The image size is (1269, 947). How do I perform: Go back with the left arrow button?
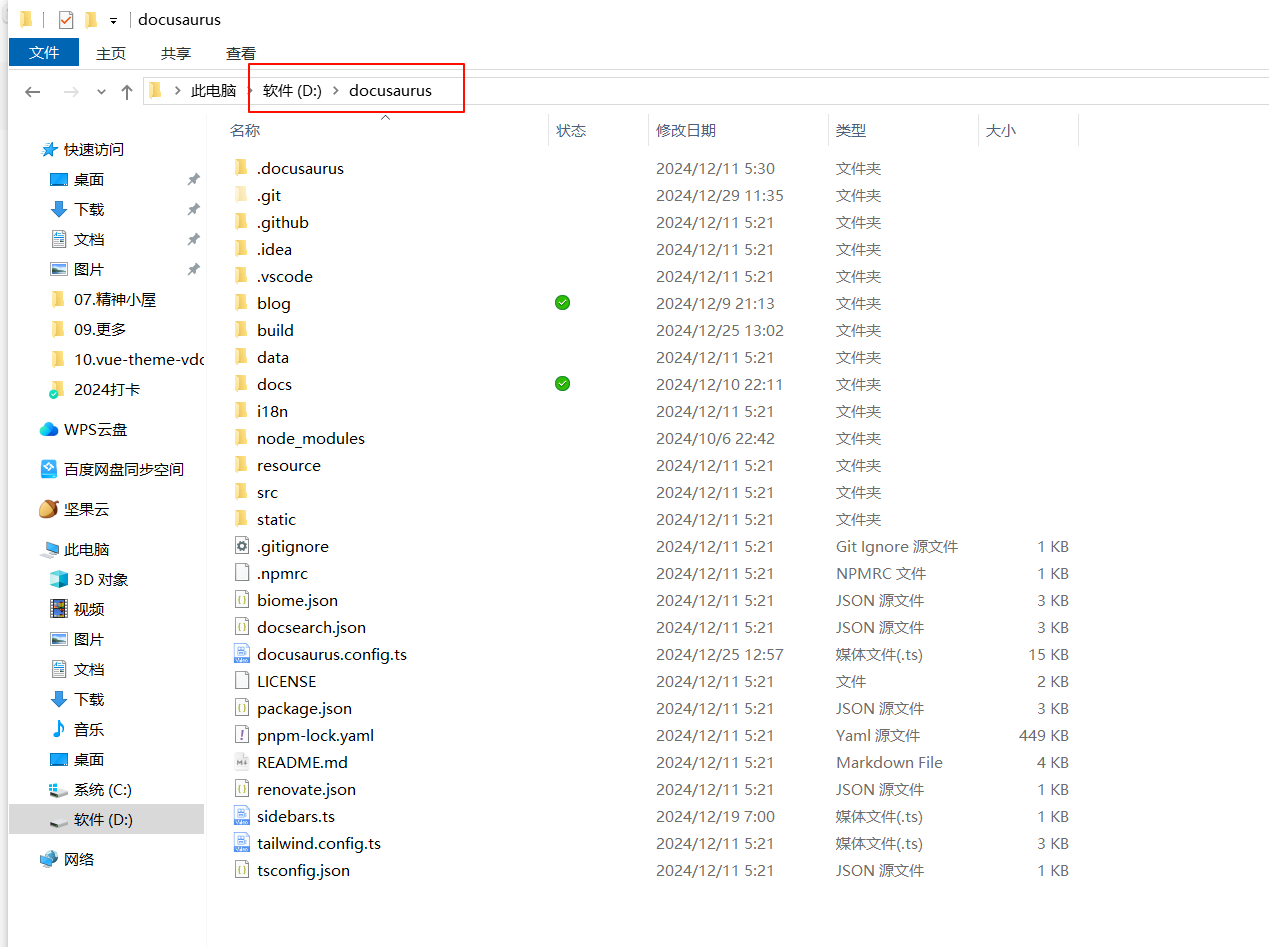[33, 91]
